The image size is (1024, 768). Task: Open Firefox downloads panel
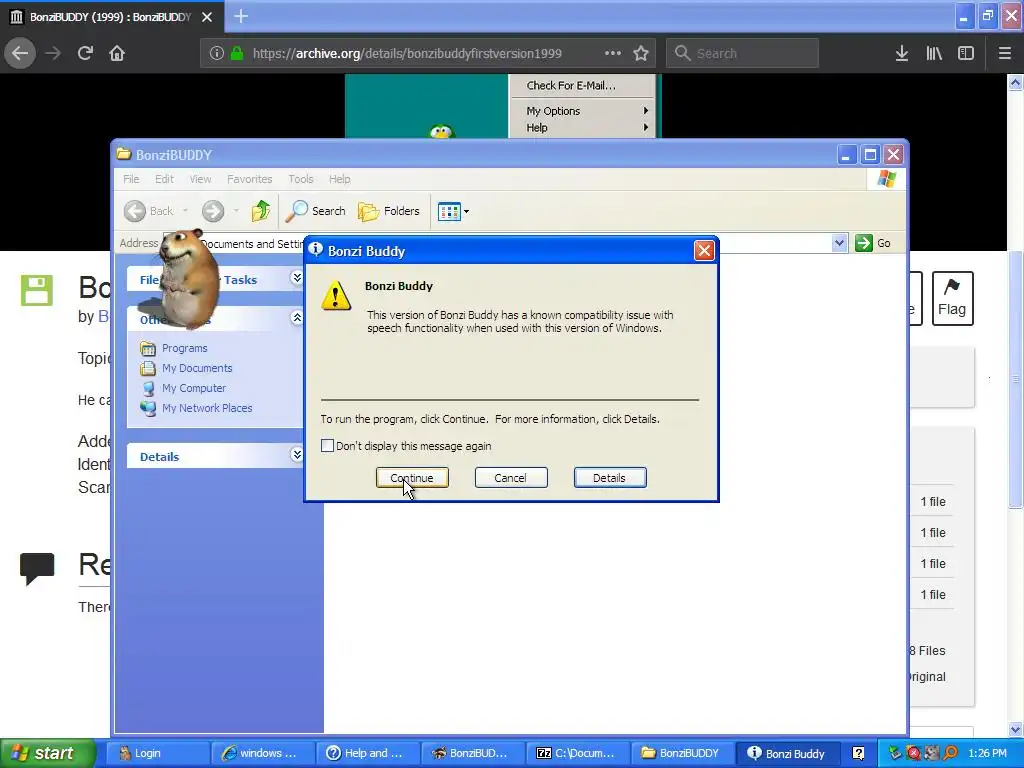[902, 53]
